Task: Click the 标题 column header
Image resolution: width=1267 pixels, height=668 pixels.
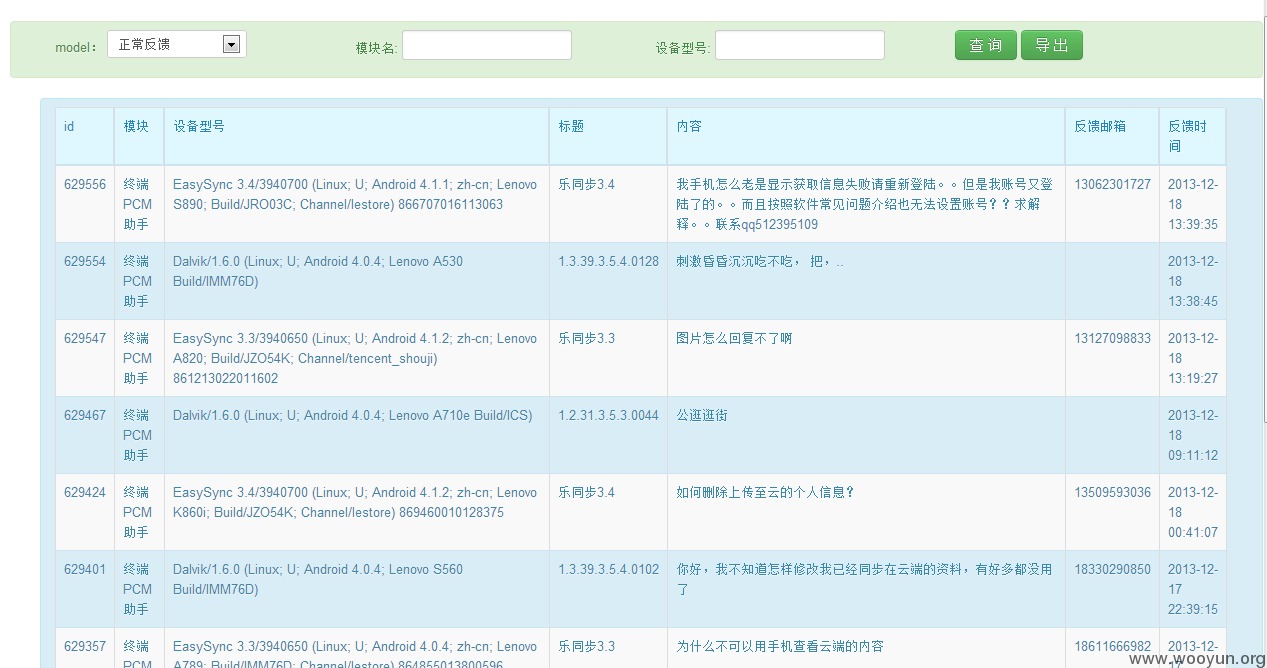Action: pyautogui.click(x=571, y=126)
